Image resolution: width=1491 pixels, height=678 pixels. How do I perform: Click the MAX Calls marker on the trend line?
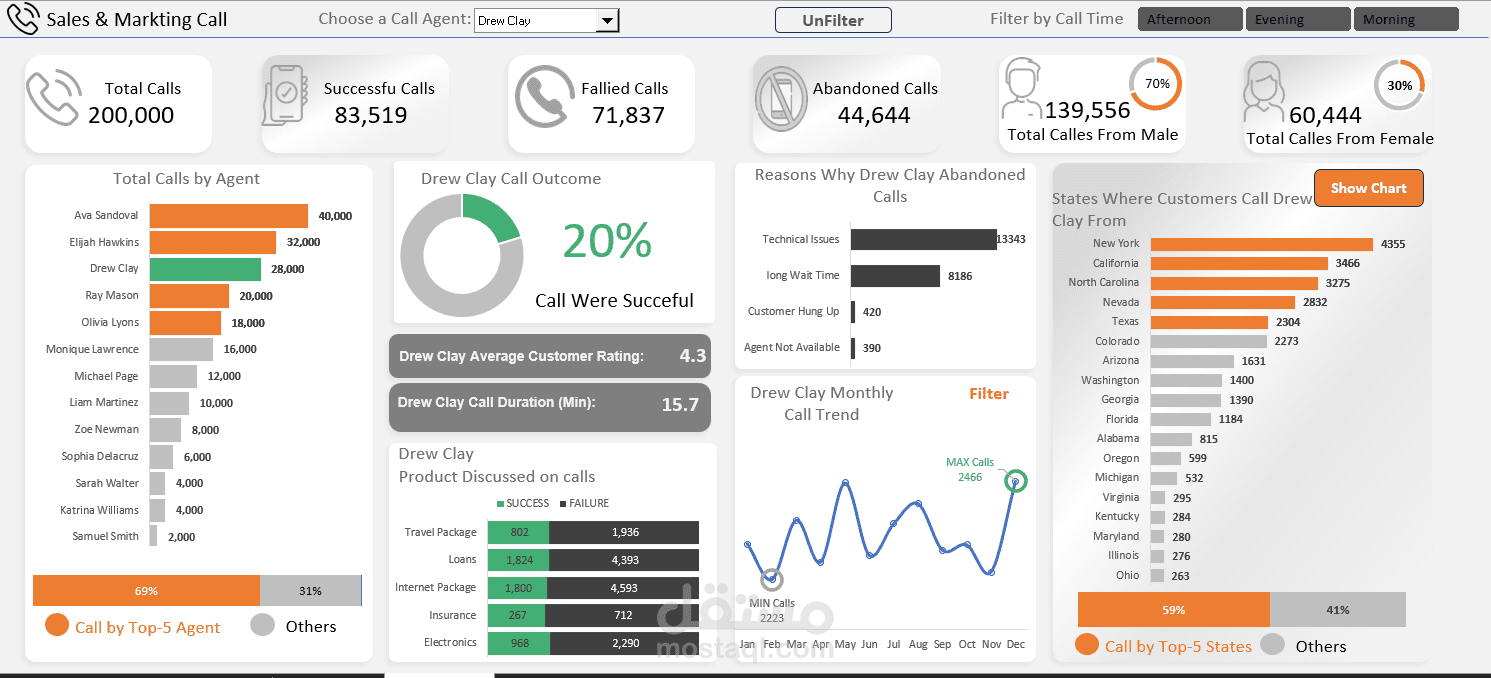point(1015,481)
